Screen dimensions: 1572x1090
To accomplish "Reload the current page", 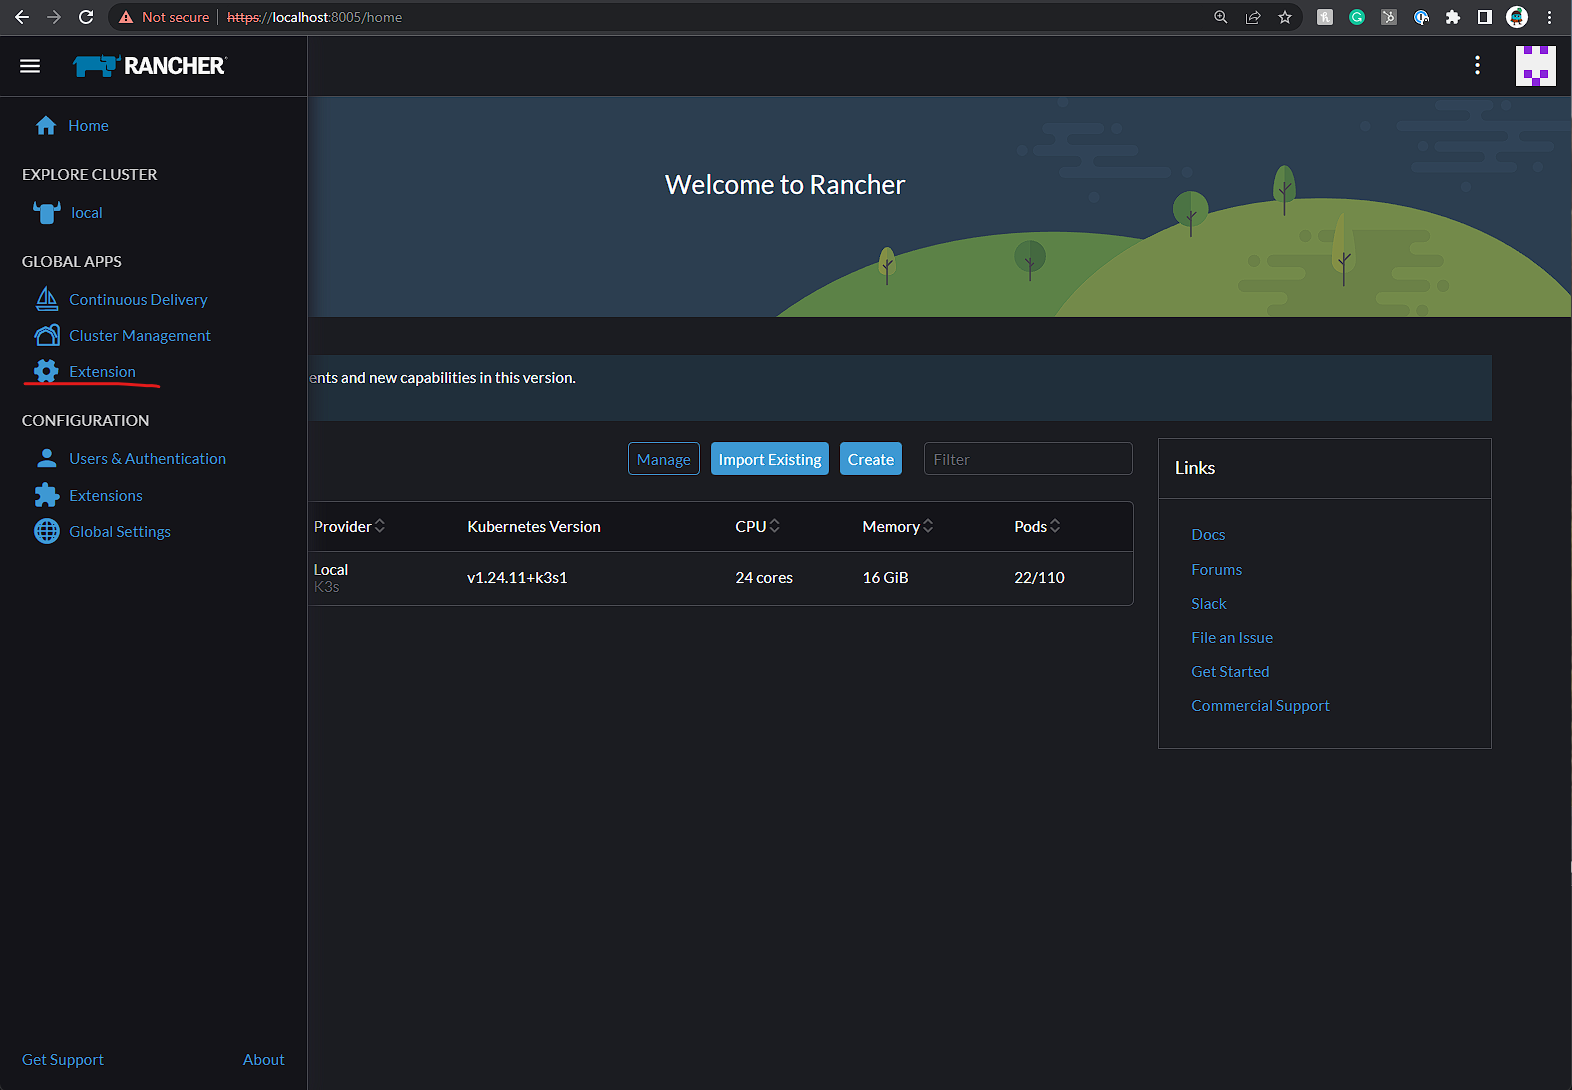I will coord(86,17).
